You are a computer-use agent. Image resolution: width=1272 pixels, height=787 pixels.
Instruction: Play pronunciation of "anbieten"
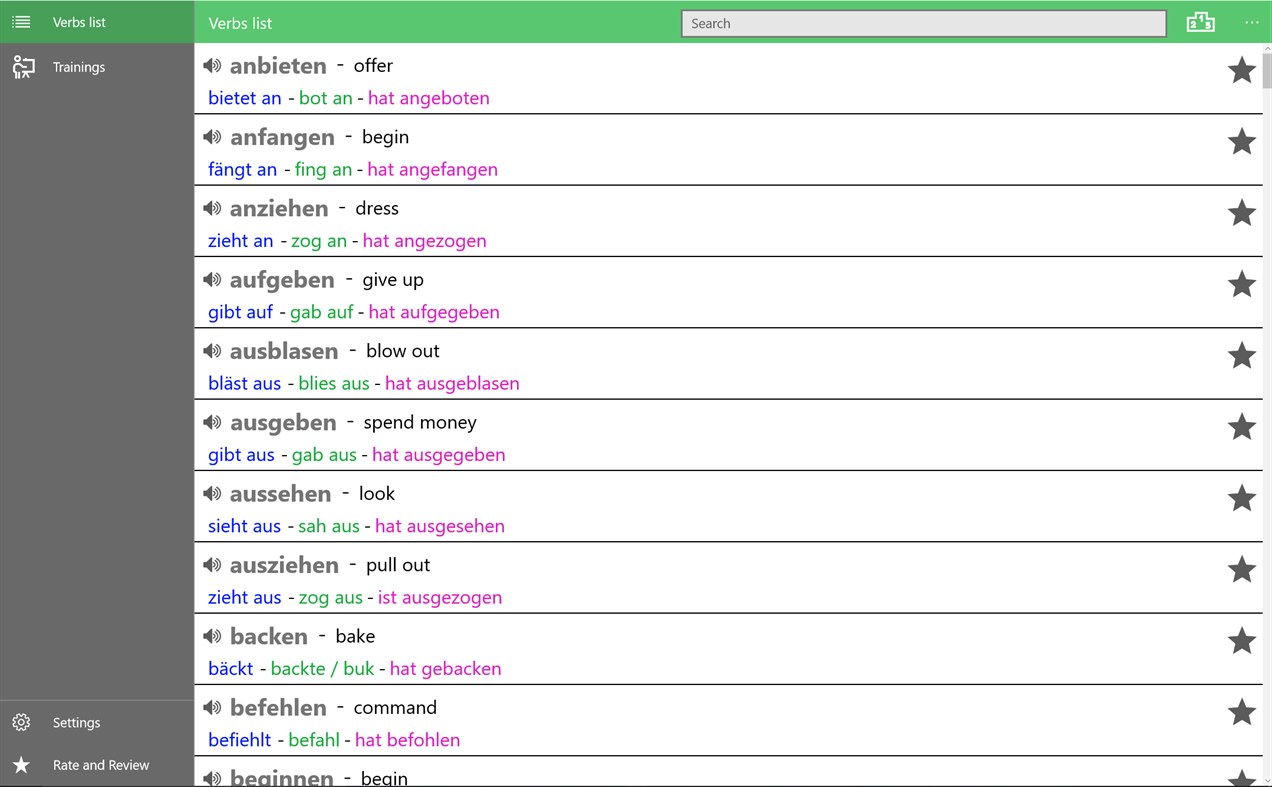(212, 65)
